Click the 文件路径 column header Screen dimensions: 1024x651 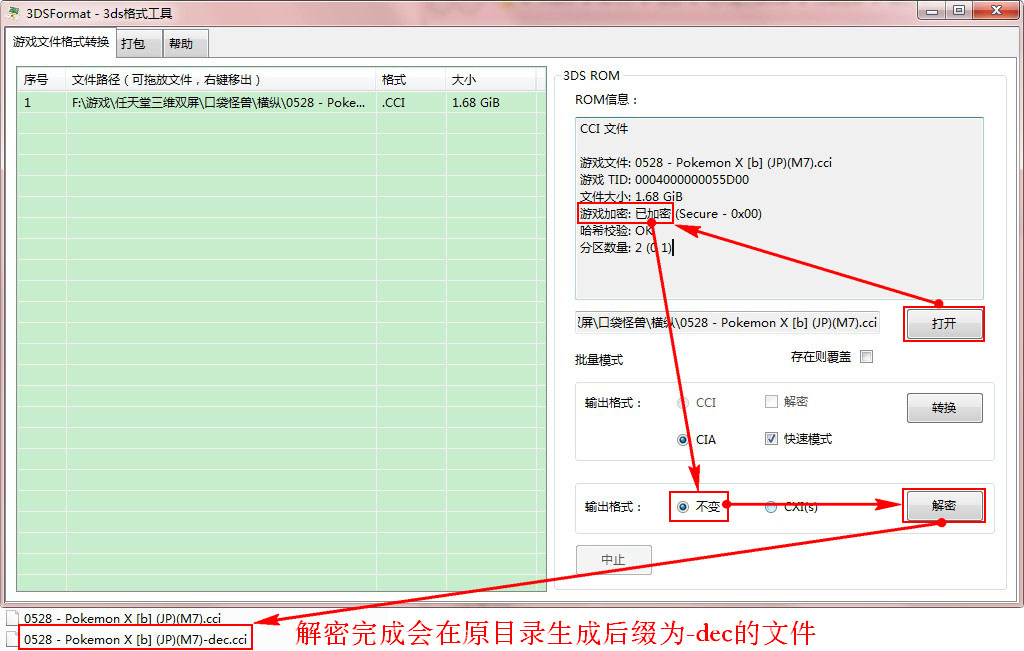(220, 79)
